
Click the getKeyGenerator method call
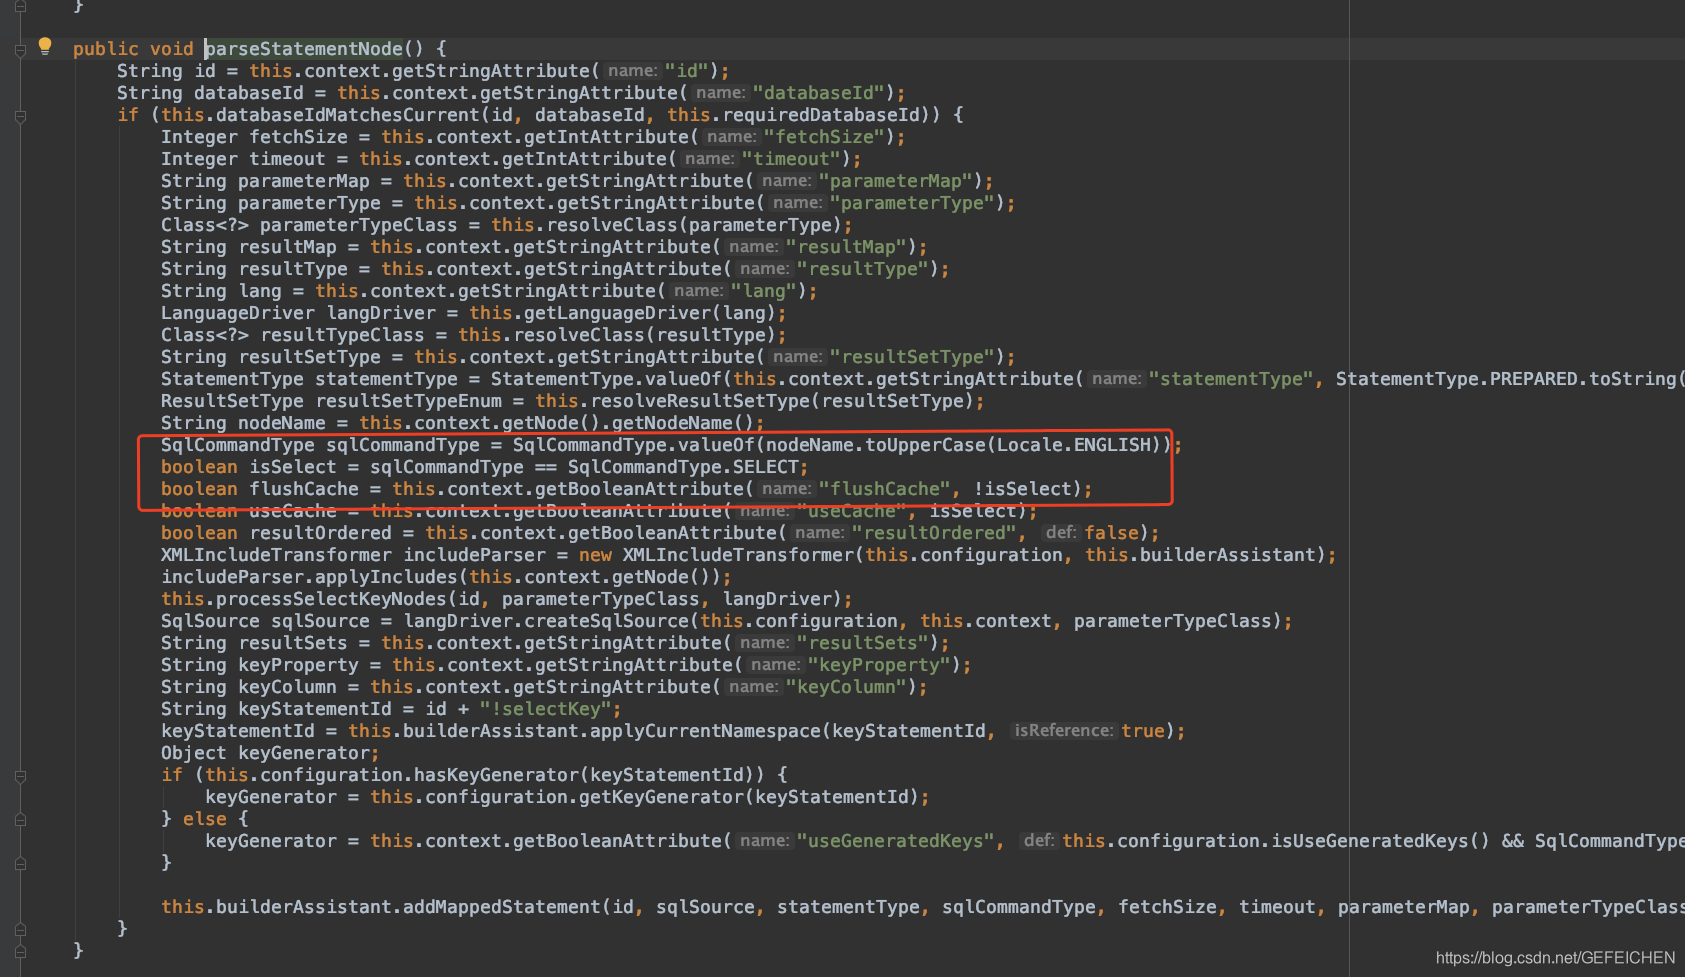pyautogui.click(x=661, y=797)
